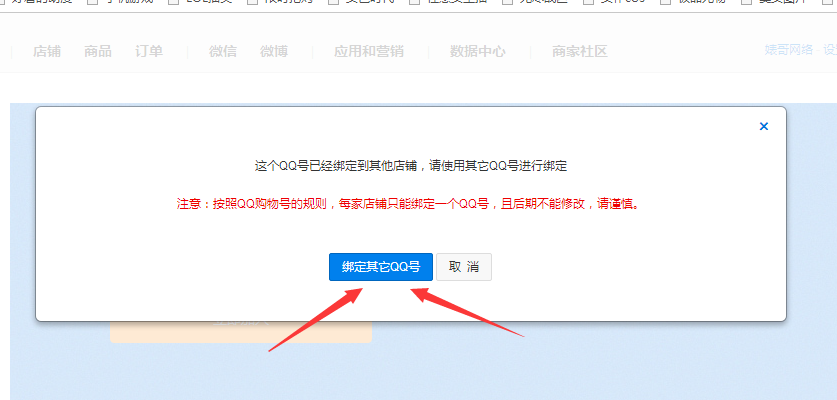Viewport: 837px width, 400px height.
Task: Open the 商家社区 menu
Action: coord(580,52)
